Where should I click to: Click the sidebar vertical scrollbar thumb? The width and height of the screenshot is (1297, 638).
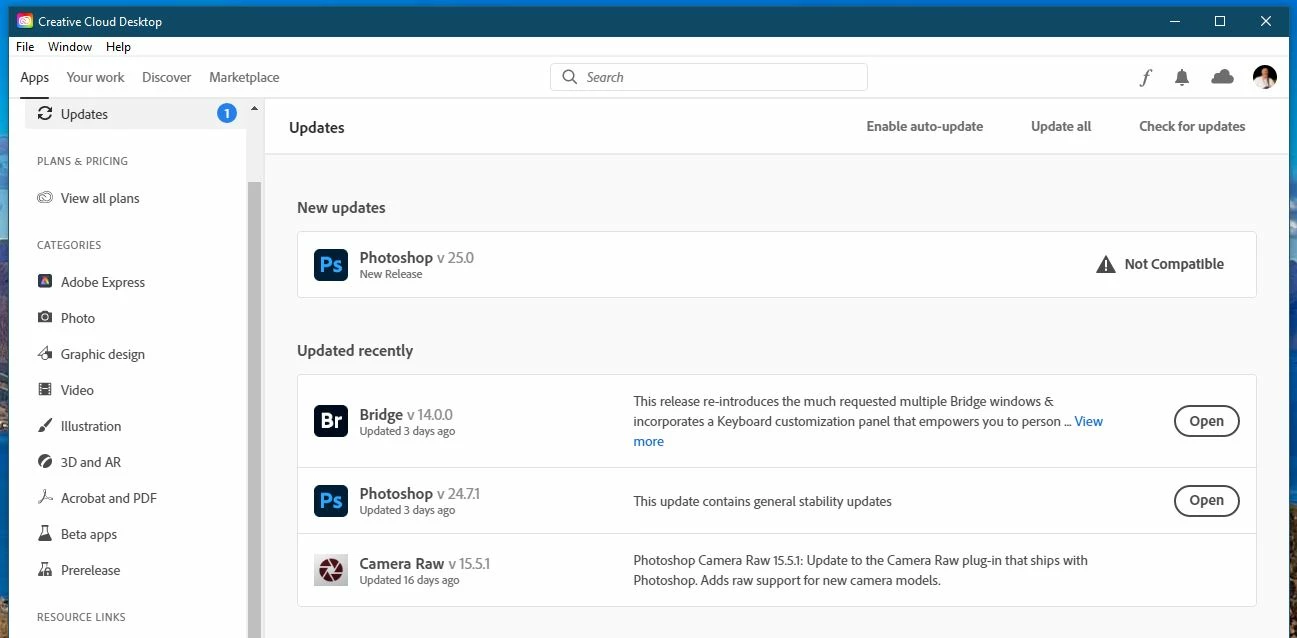(254, 410)
